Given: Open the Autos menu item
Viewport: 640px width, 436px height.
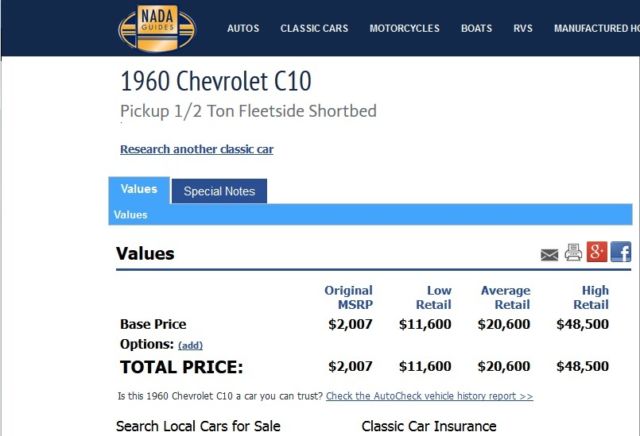Looking at the screenshot, I should click(x=243, y=29).
